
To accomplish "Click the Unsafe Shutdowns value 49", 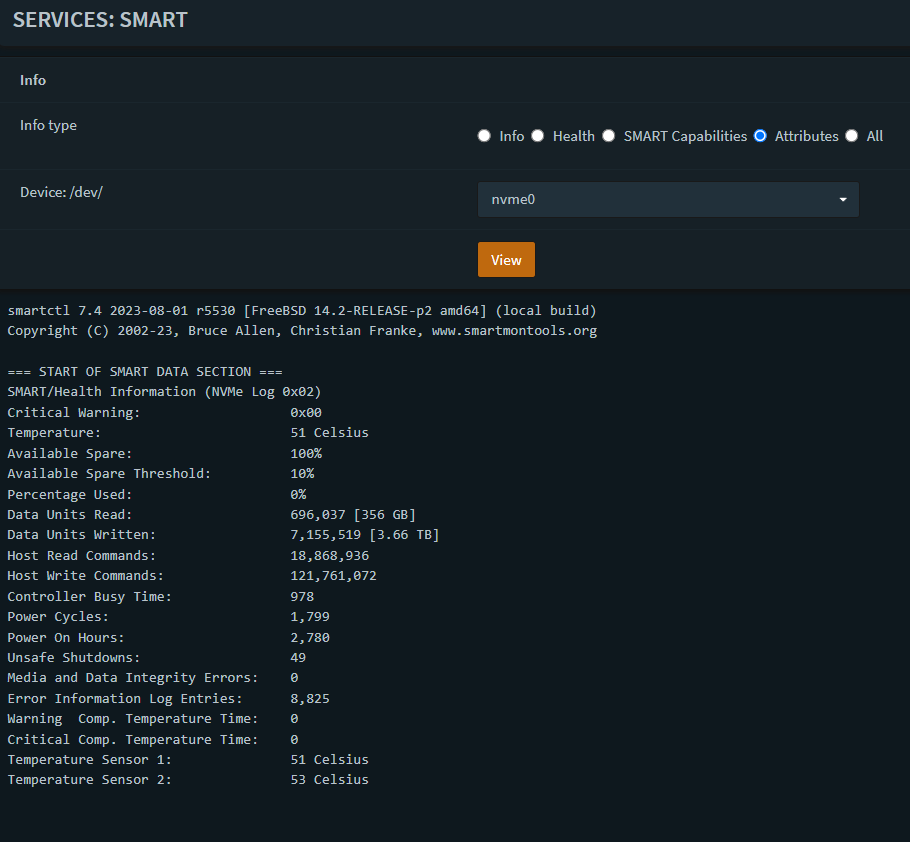I will (x=298, y=657).
